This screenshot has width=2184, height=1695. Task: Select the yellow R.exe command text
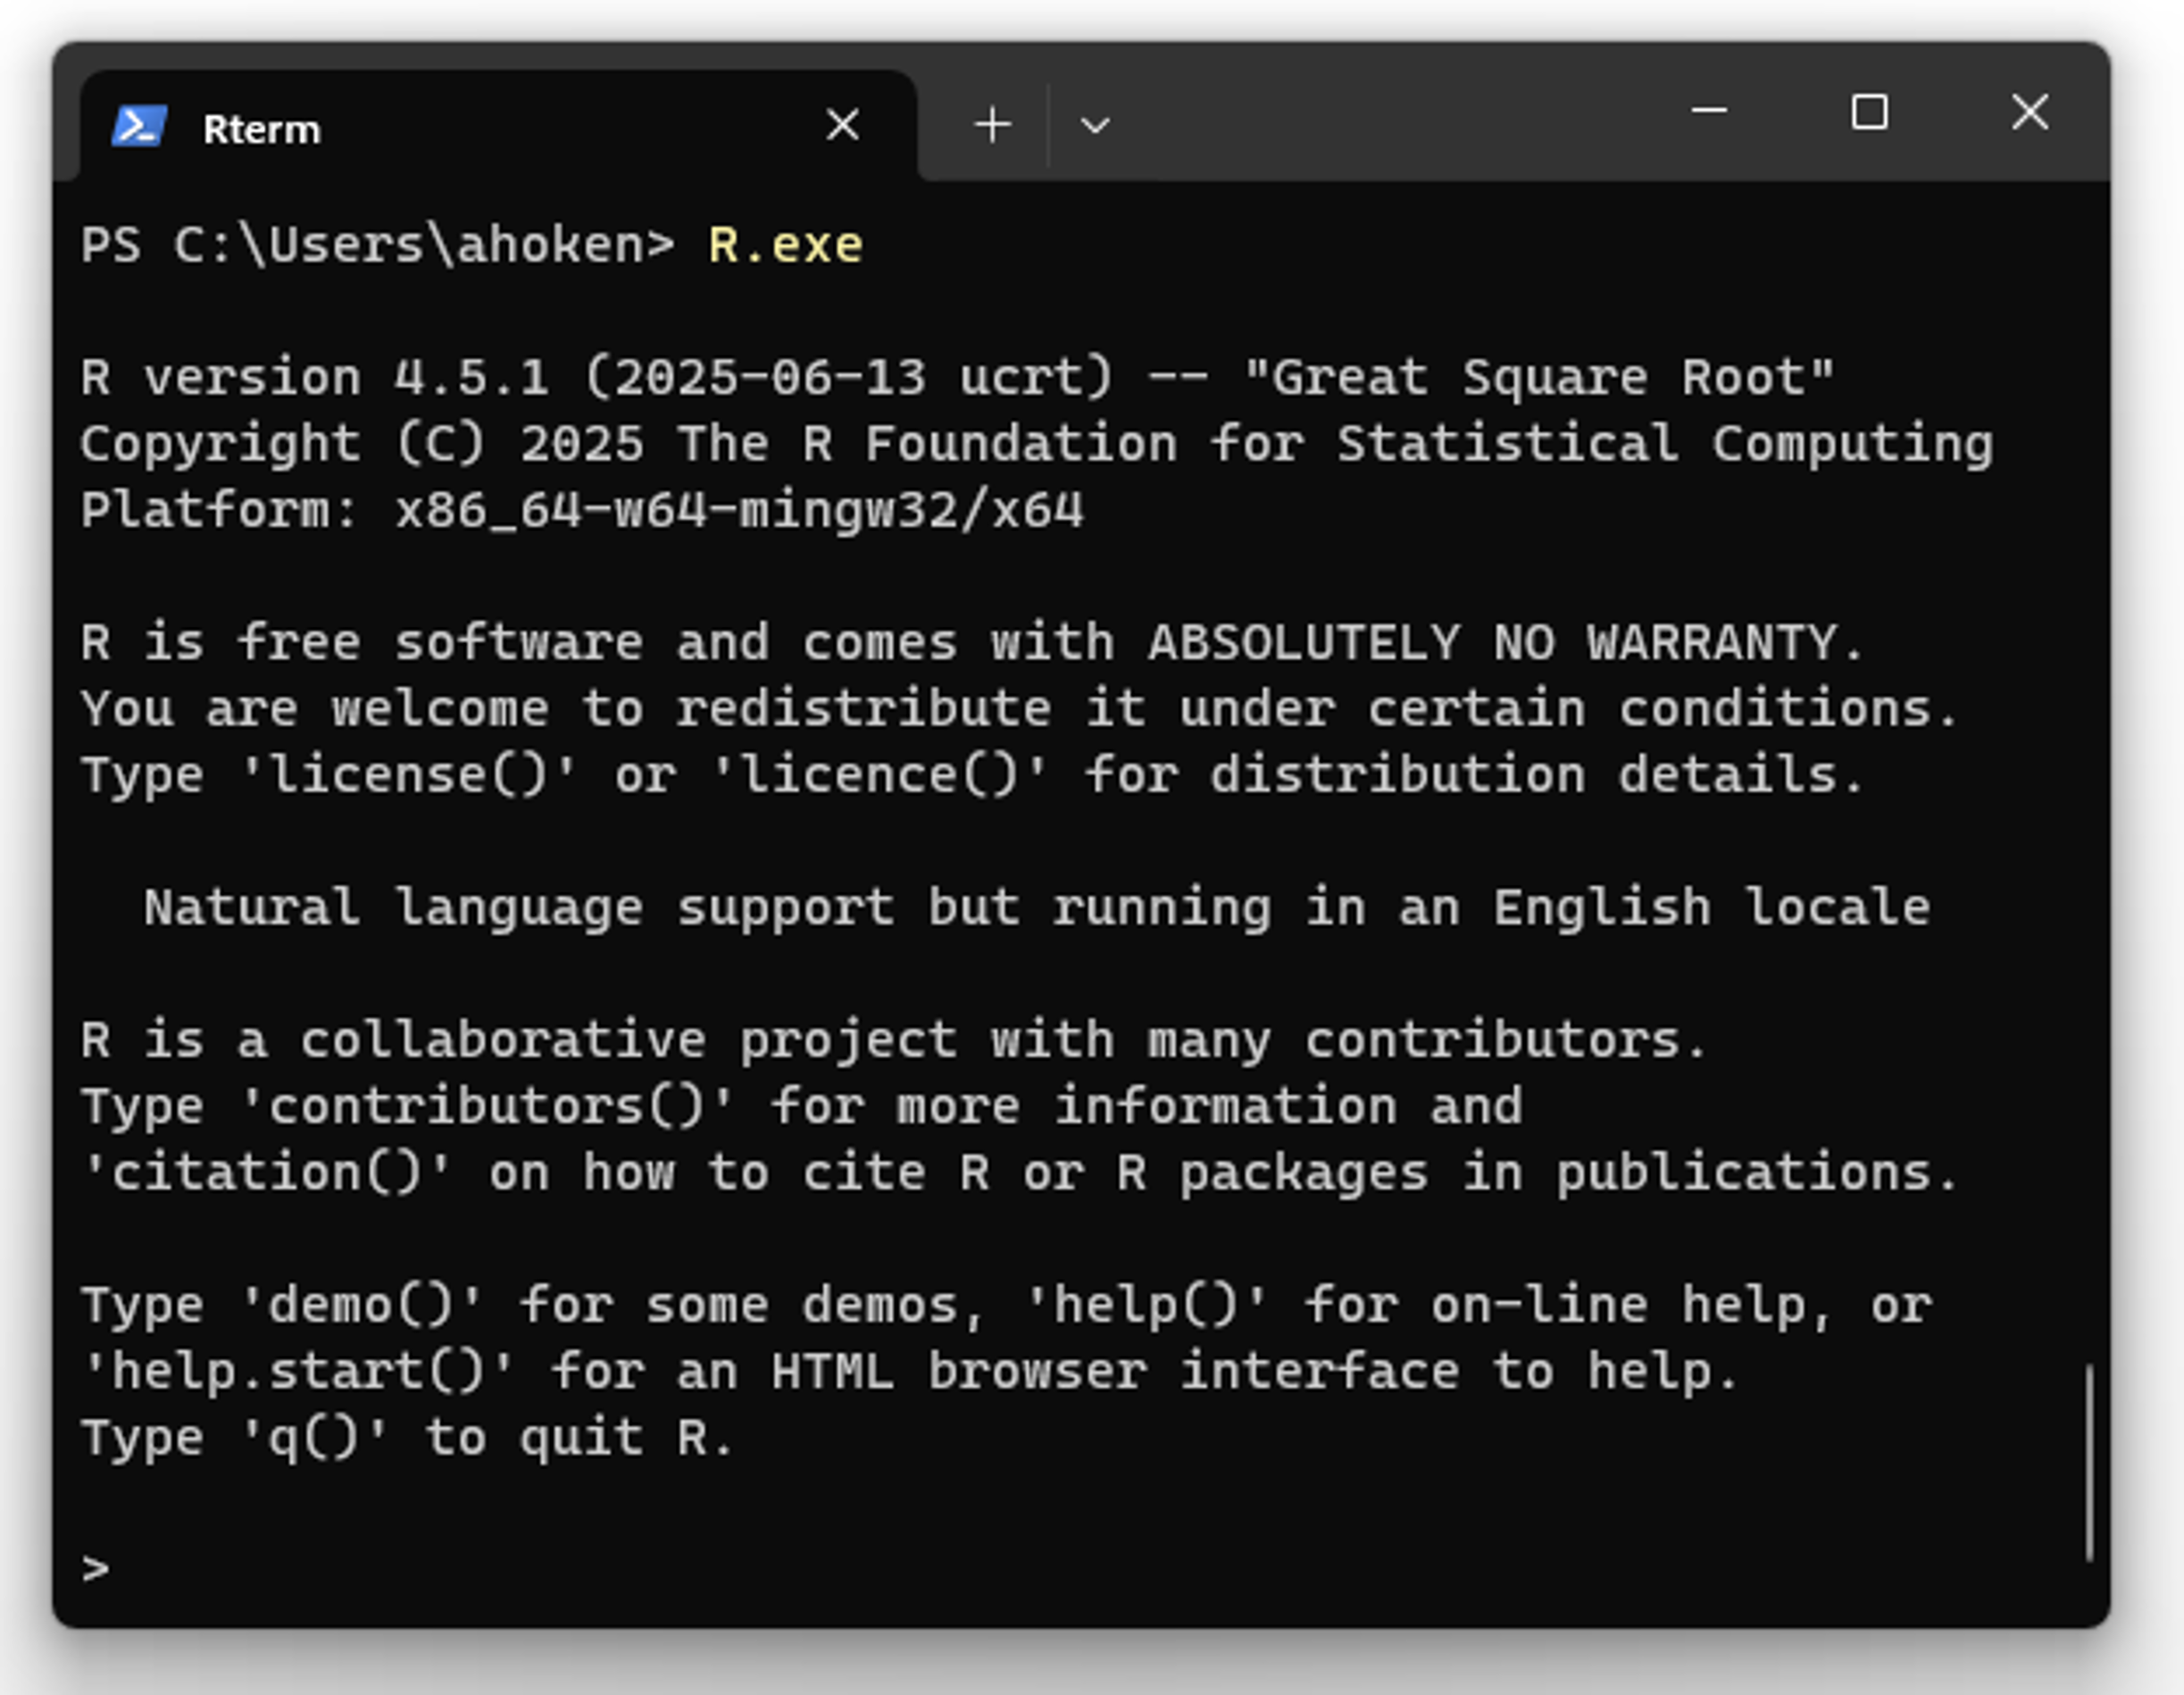(x=783, y=243)
